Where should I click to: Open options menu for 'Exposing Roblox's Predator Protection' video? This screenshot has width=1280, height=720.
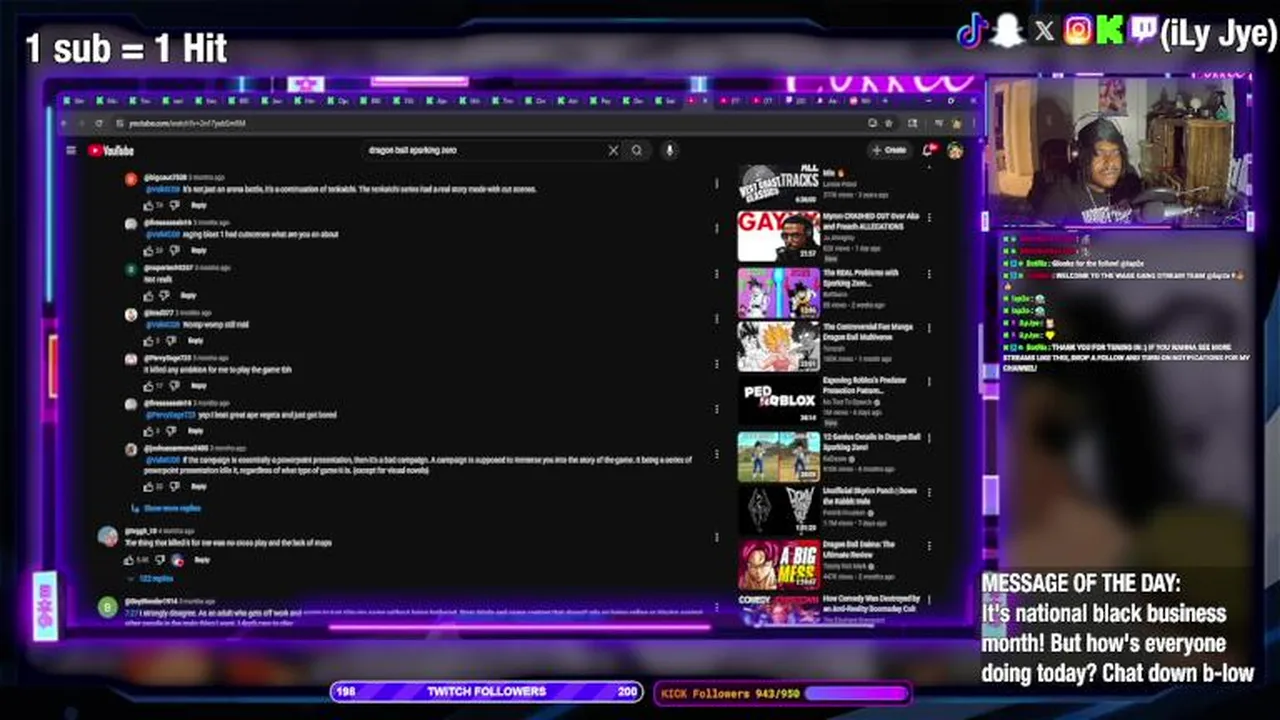click(x=930, y=382)
